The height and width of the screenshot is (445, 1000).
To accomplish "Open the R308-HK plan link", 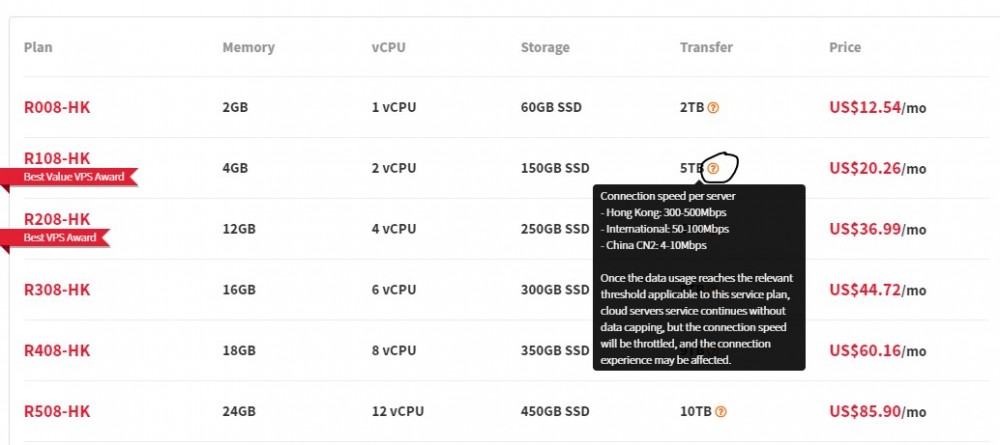I will pos(57,290).
